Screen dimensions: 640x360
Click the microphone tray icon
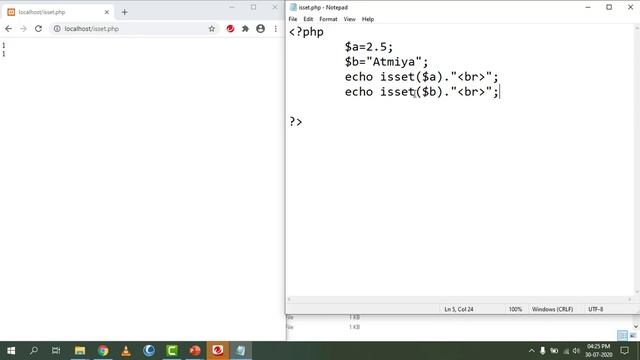point(542,351)
